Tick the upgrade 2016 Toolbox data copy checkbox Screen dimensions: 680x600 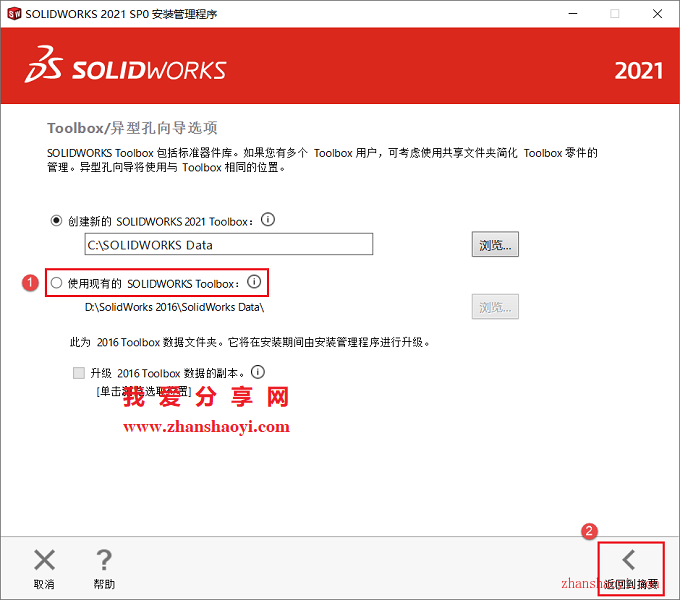pyautogui.click(x=78, y=373)
